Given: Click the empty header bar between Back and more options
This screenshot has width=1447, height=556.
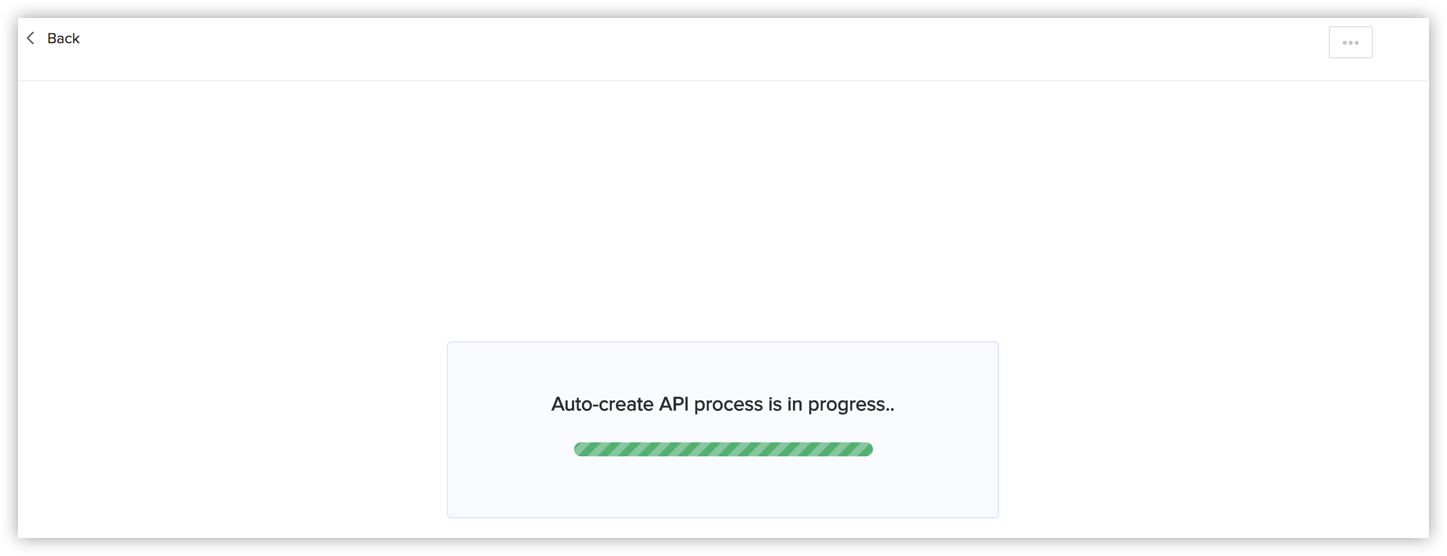Looking at the screenshot, I should tap(700, 45).
